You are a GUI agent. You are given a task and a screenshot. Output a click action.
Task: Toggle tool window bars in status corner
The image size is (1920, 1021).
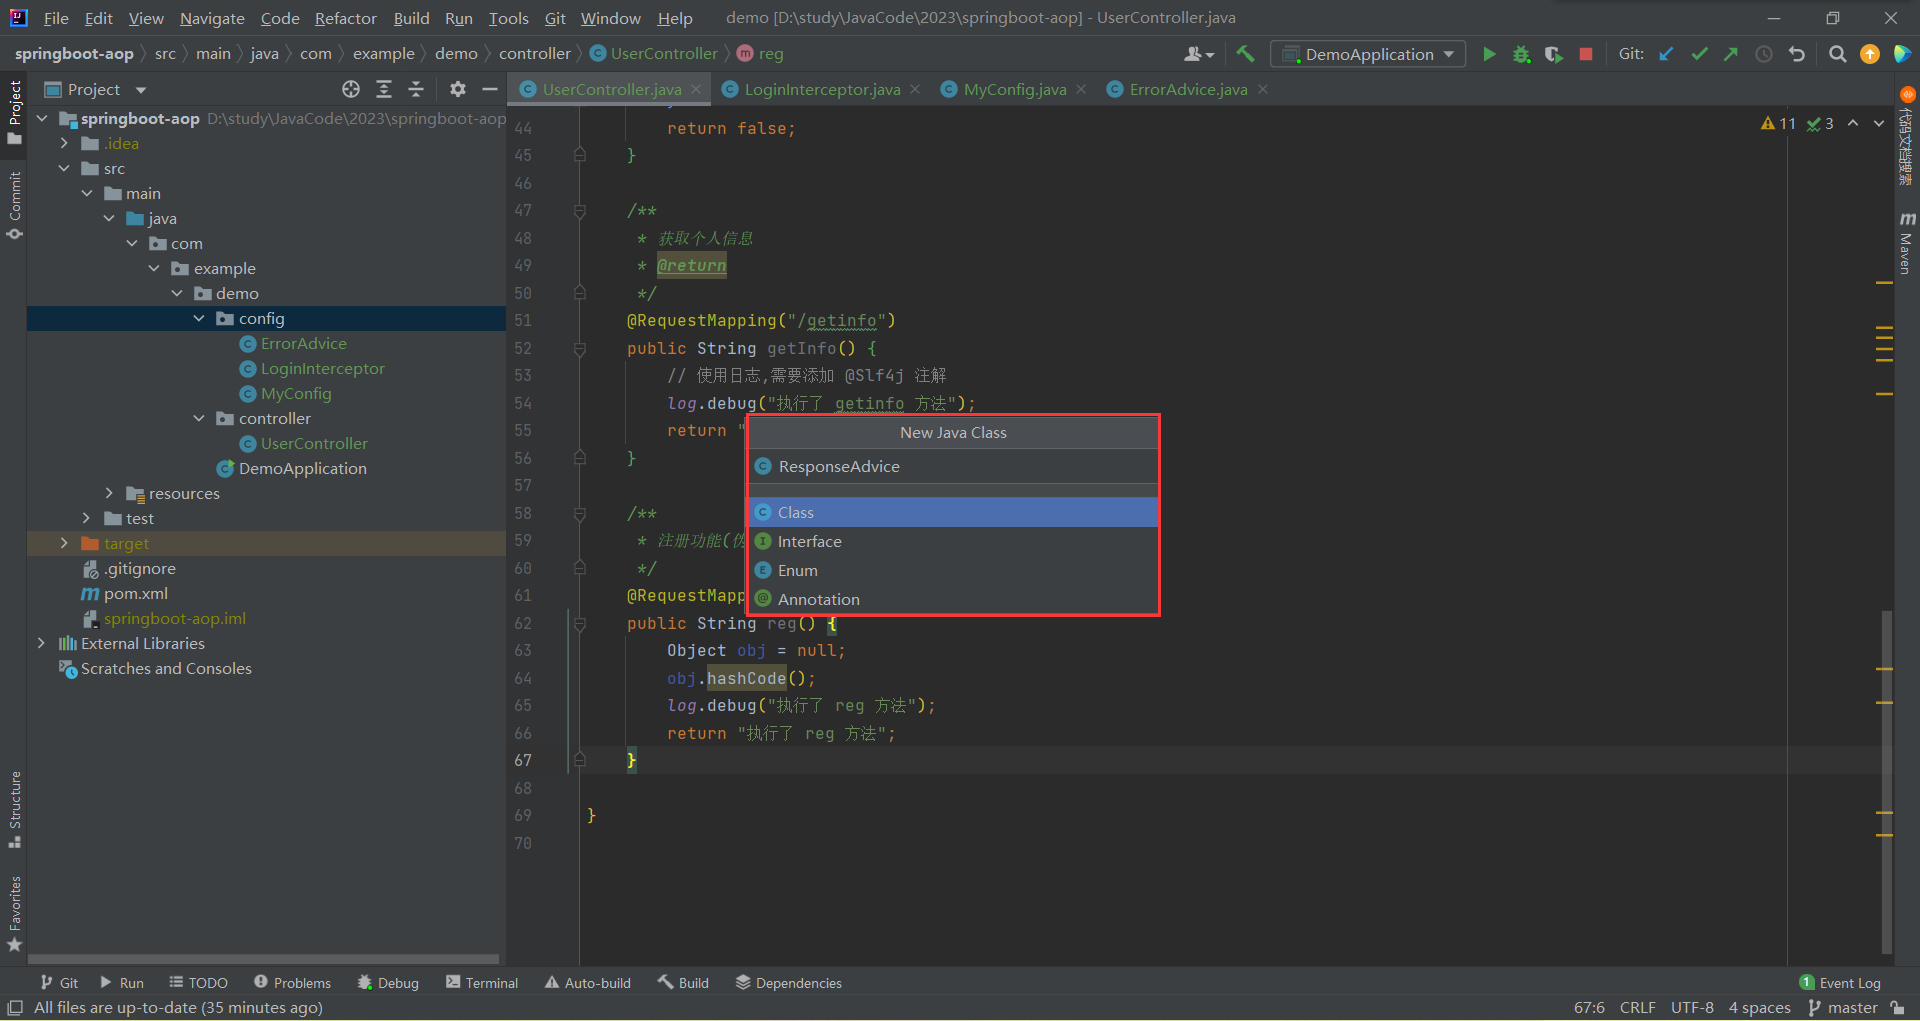point(14,1008)
